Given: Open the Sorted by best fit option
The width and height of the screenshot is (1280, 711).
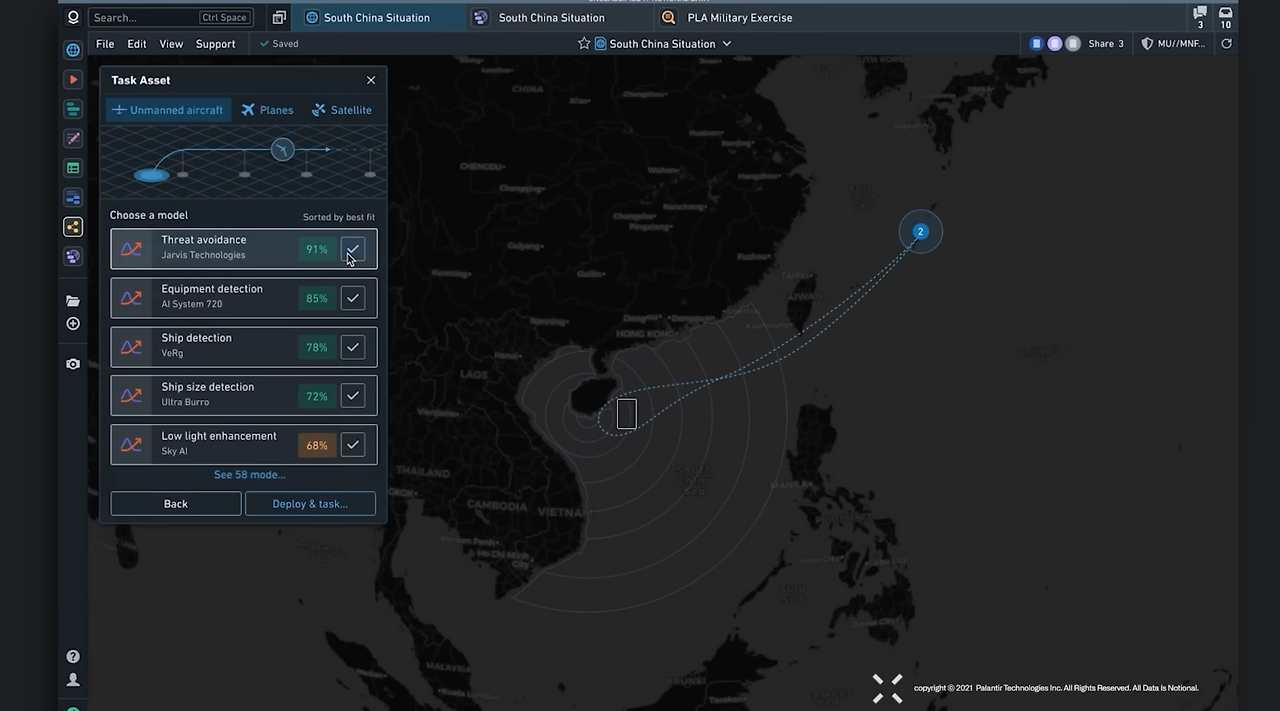Looking at the screenshot, I should (339, 217).
